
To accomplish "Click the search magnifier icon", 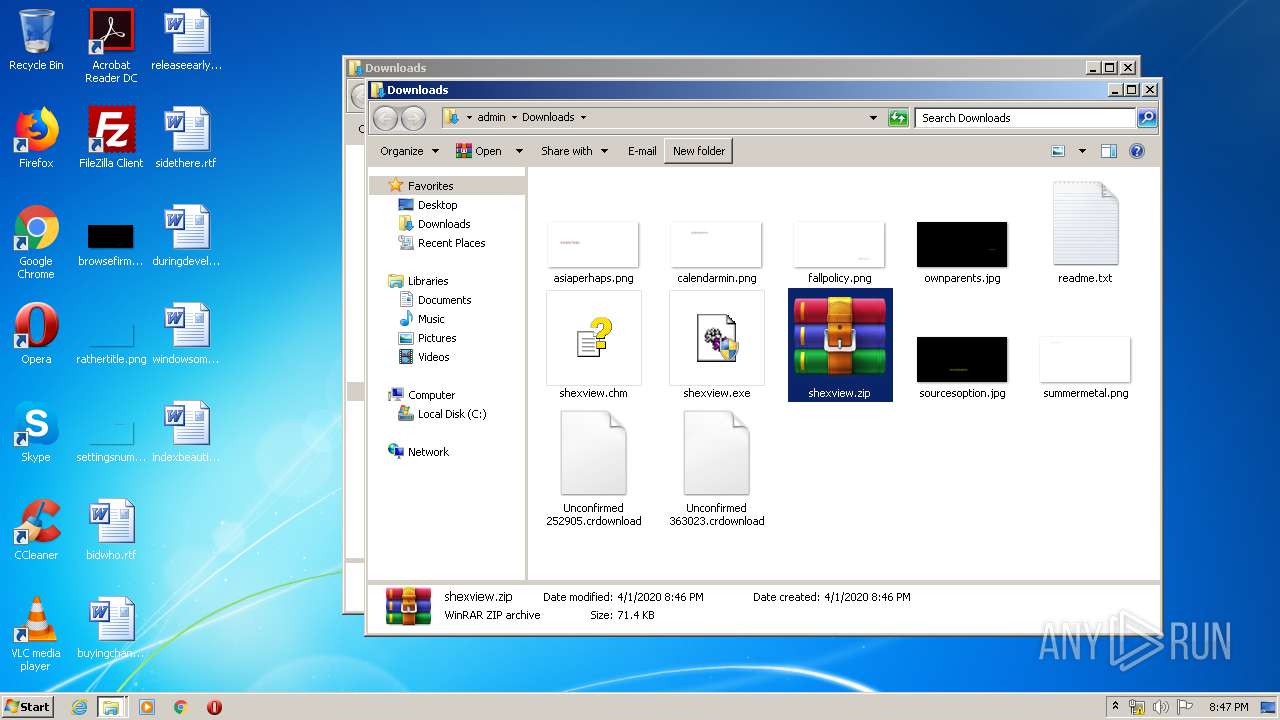I will (1147, 118).
